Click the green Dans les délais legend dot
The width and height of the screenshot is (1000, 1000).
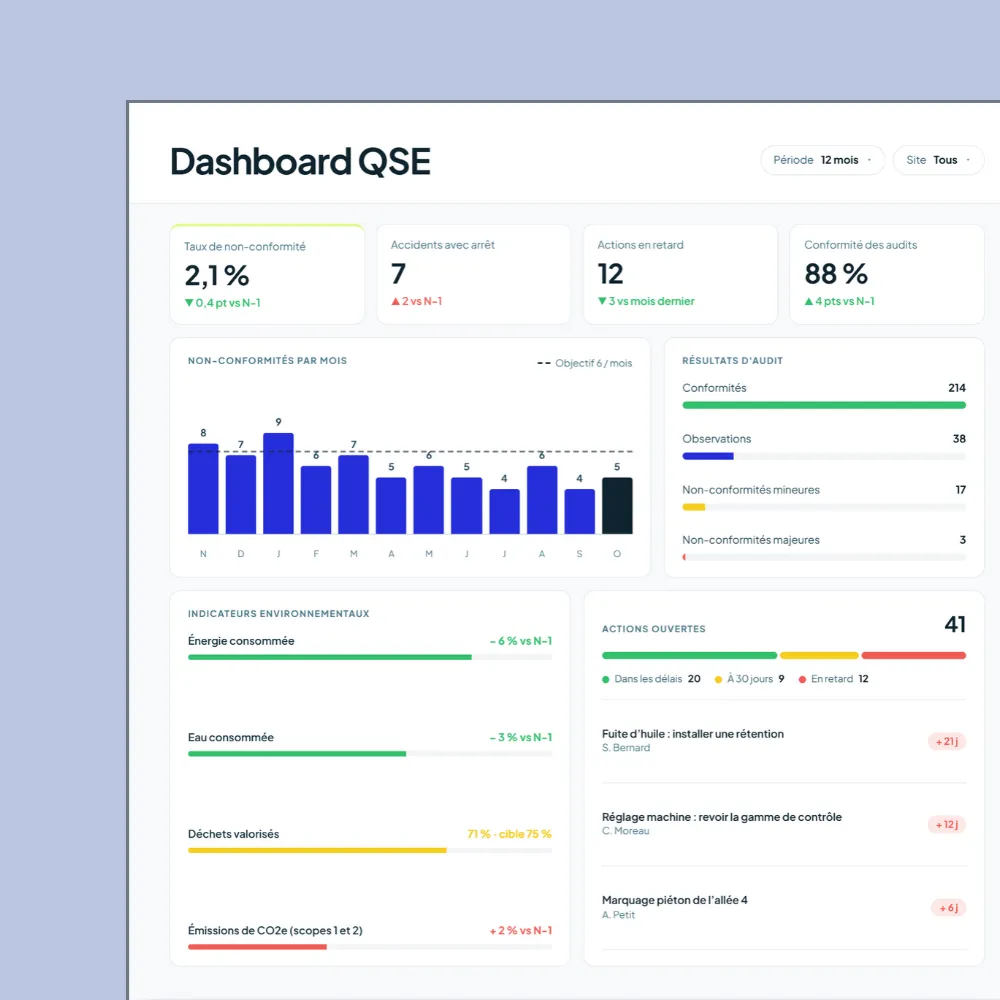click(606, 679)
